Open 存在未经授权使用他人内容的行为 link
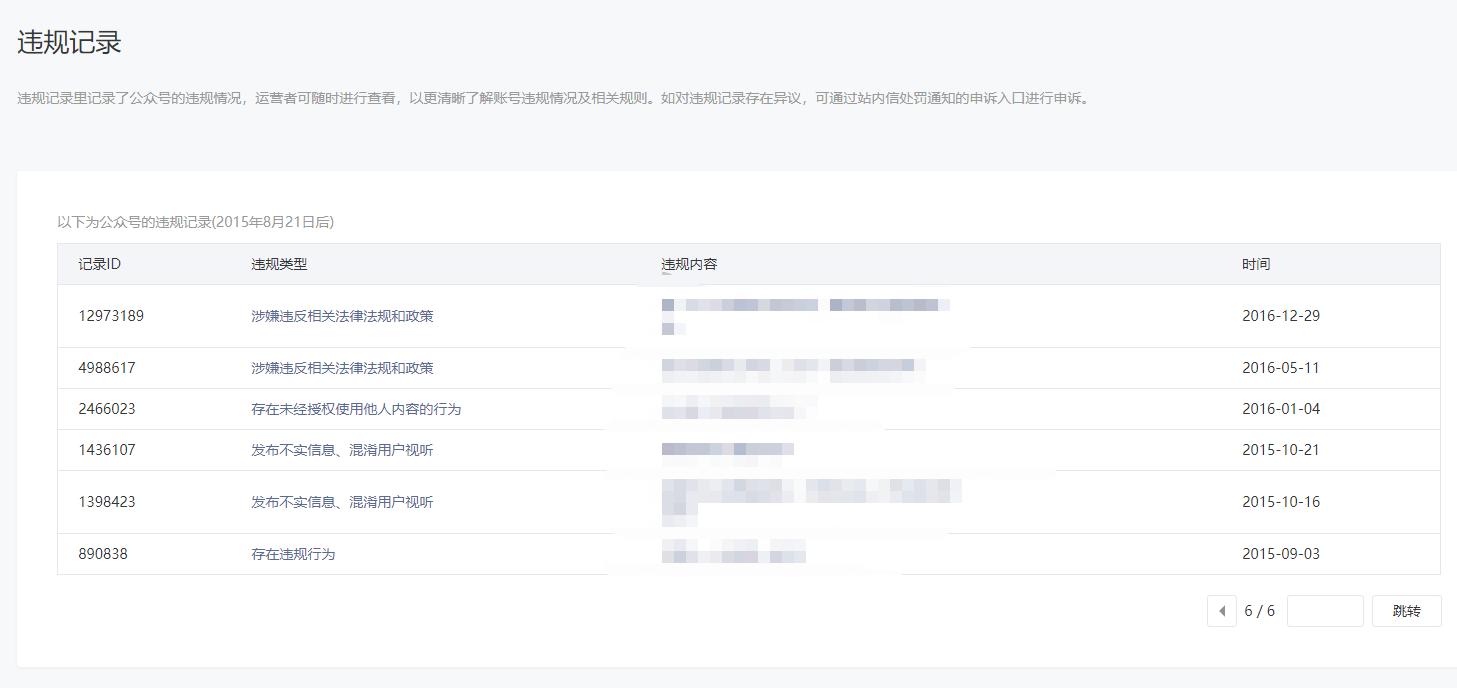The width and height of the screenshot is (1457, 688). point(356,409)
